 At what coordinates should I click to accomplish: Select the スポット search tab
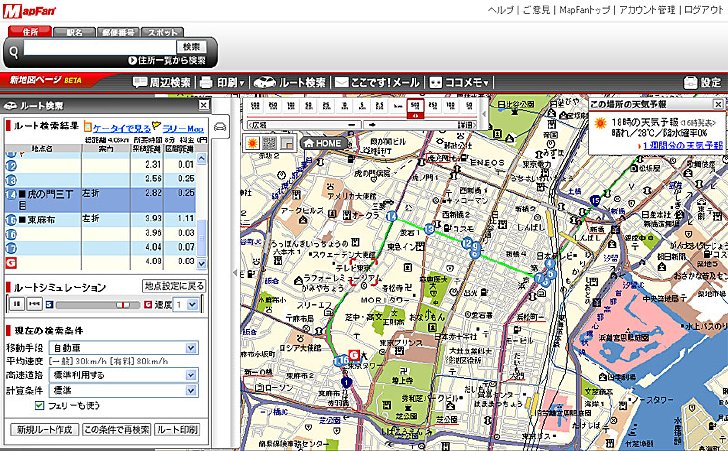click(x=162, y=32)
